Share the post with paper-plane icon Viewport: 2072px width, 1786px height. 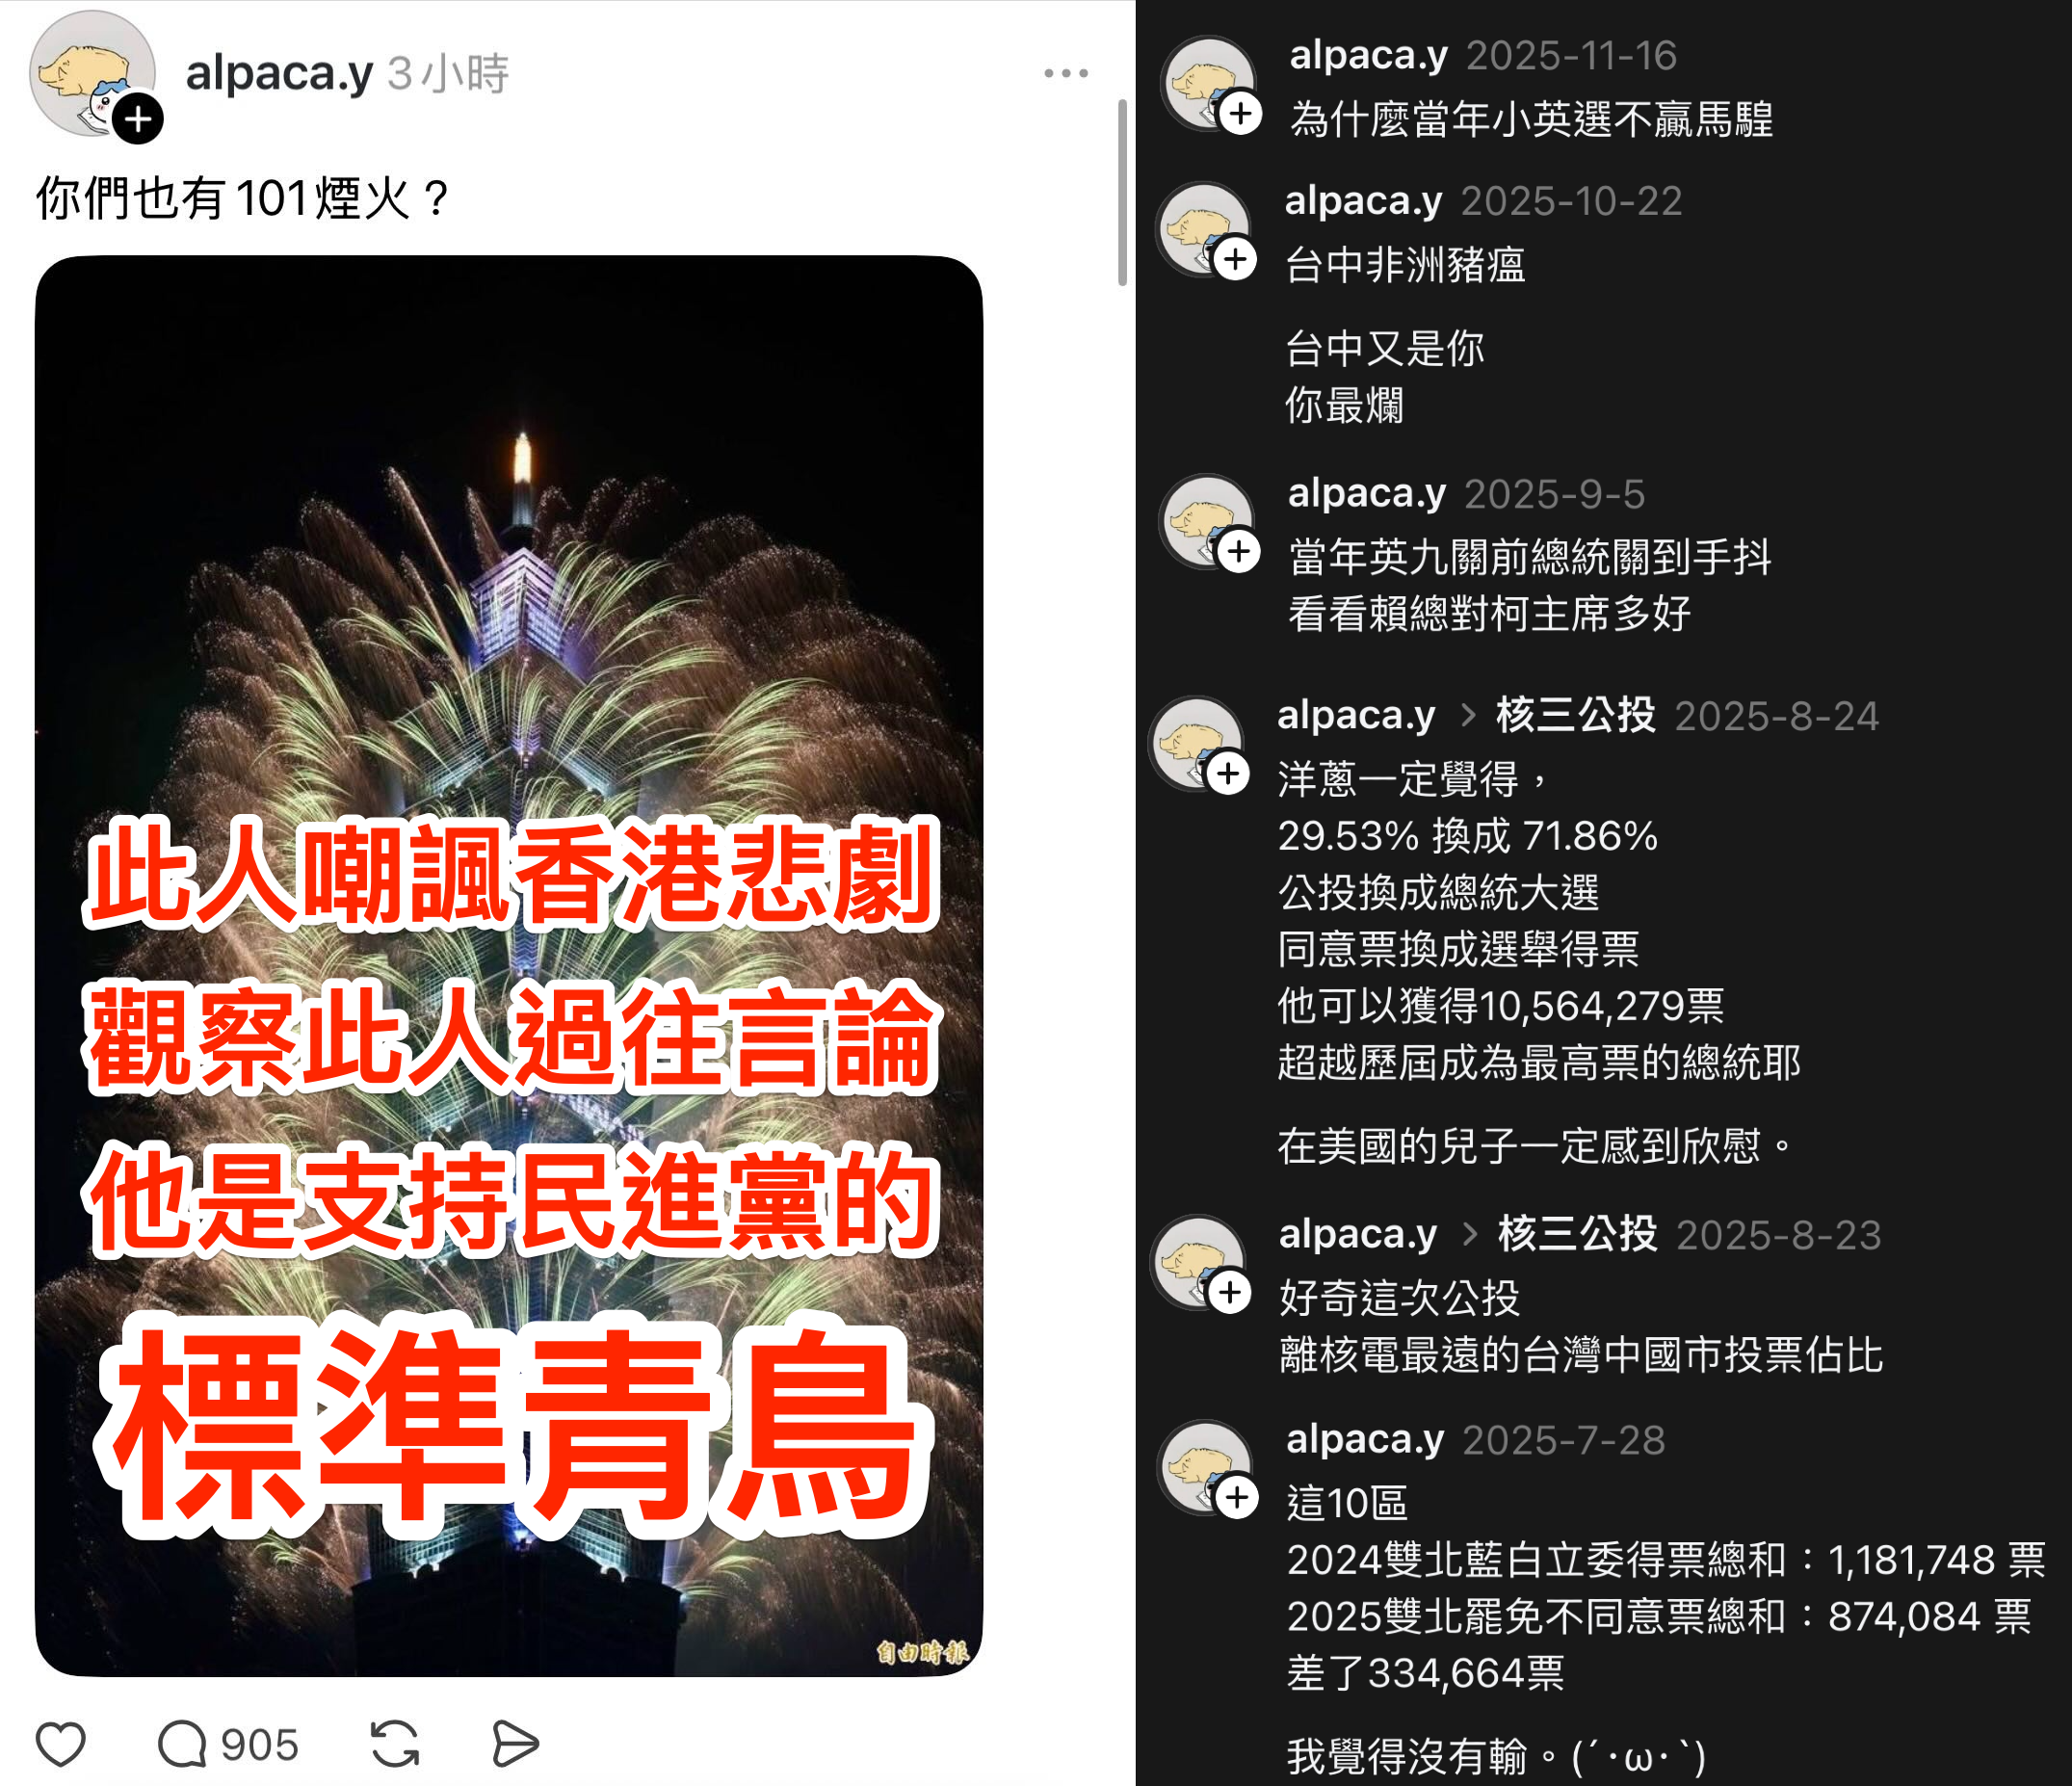point(516,1744)
